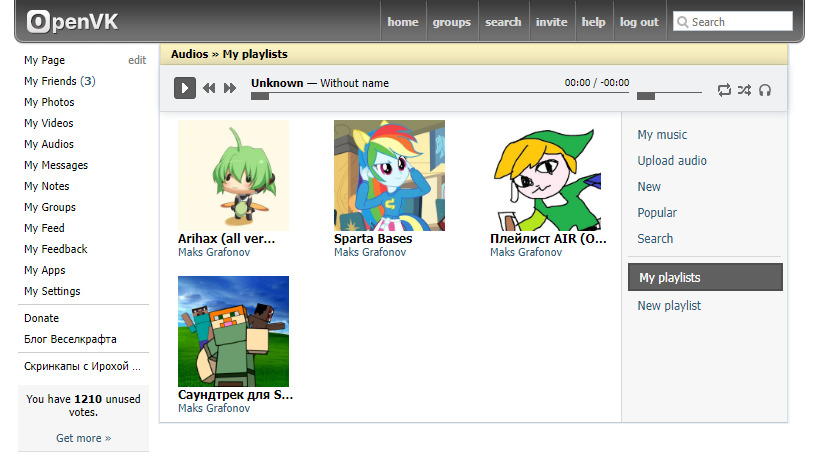This screenshot has width=821, height=469.
Task: Open Maks Grafonov under Саундтрек playlist
Action: (x=214, y=408)
